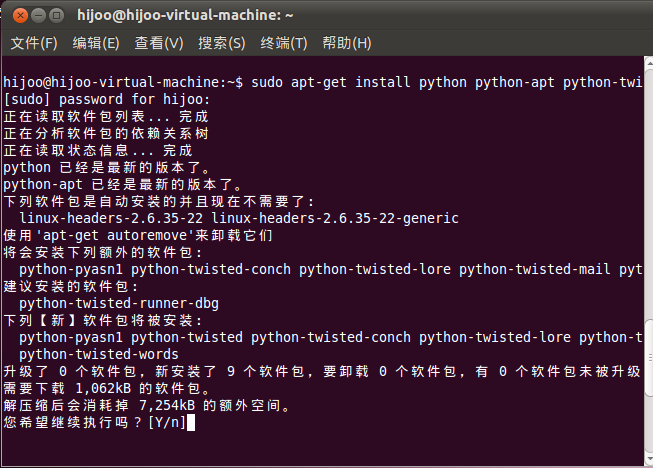Open the 搜索(S) menu
Image resolution: width=653 pixels, height=468 pixels.
tap(222, 43)
